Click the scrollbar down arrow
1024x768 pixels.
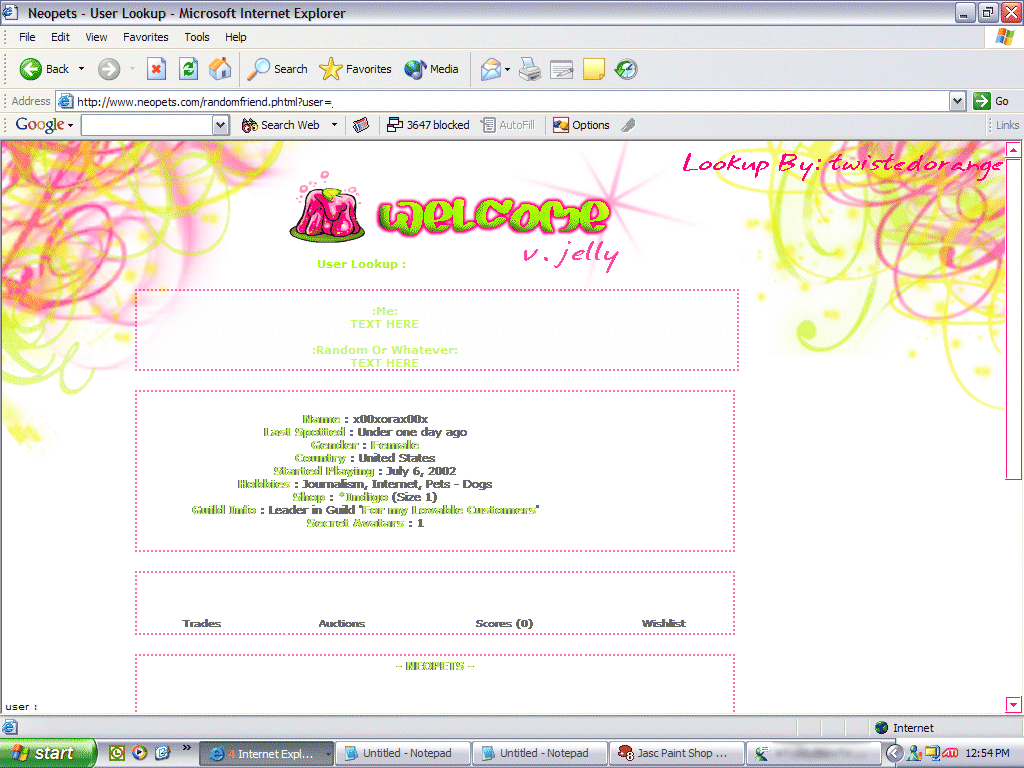(x=1014, y=704)
